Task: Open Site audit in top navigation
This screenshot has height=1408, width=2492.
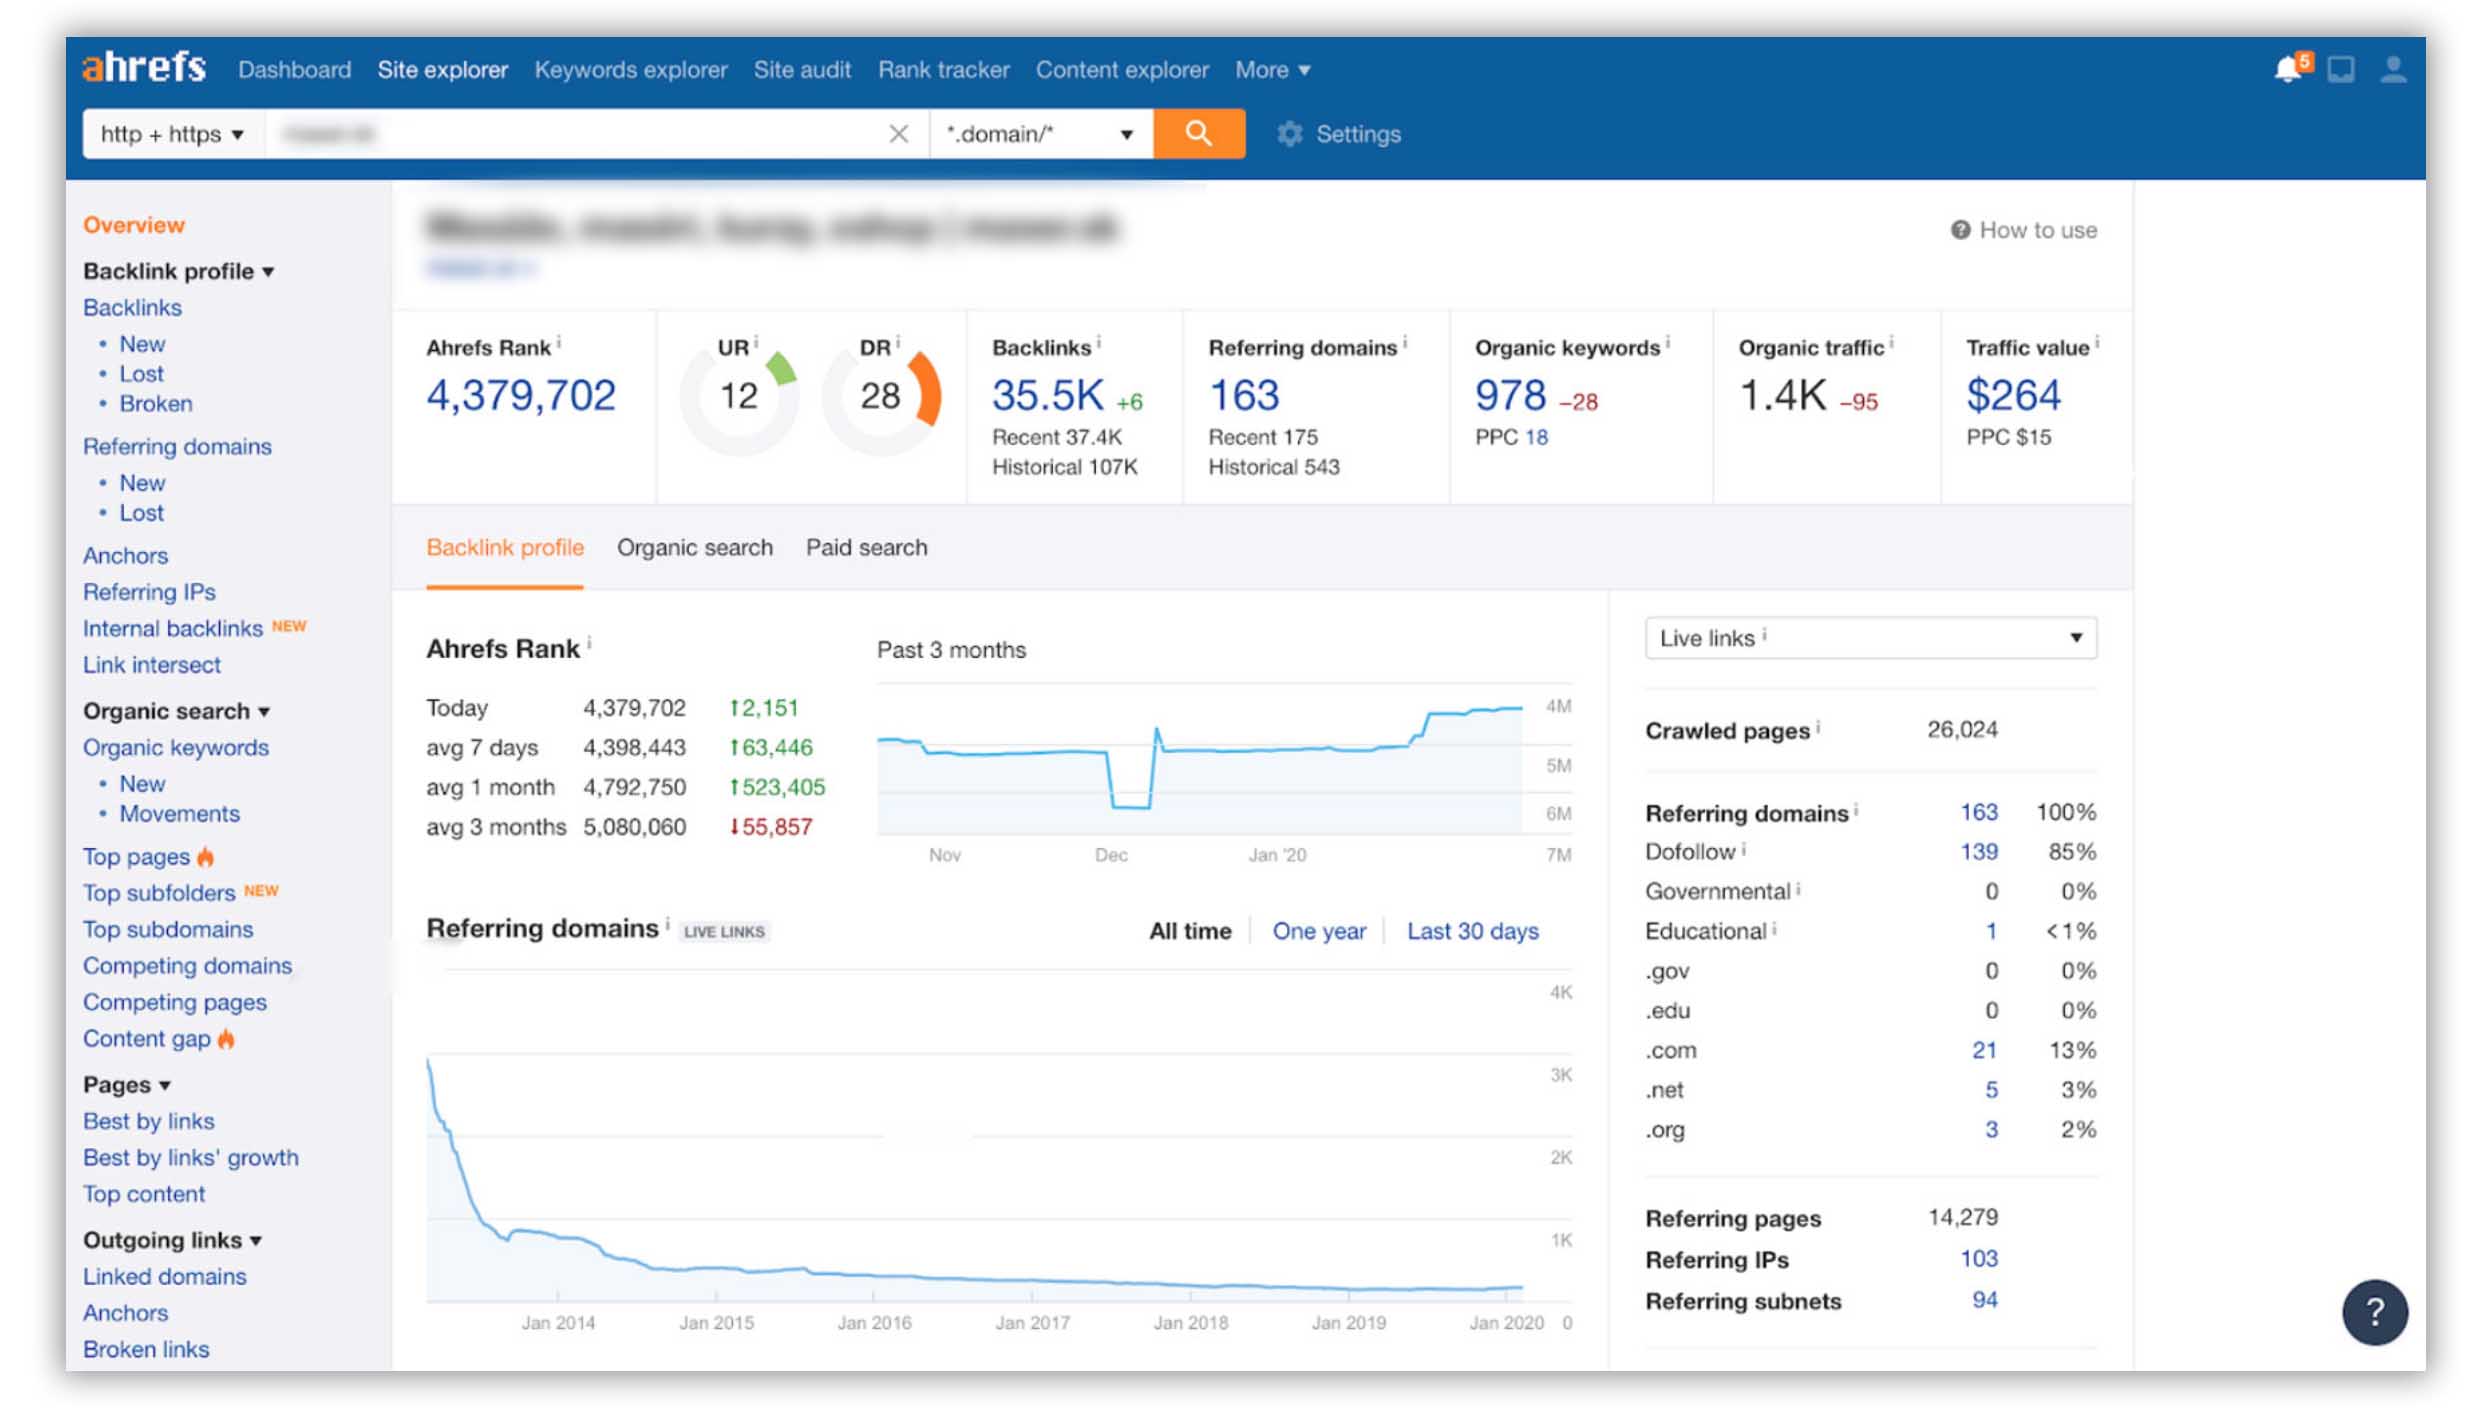Action: pyautogui.click(x=802, y=70)
